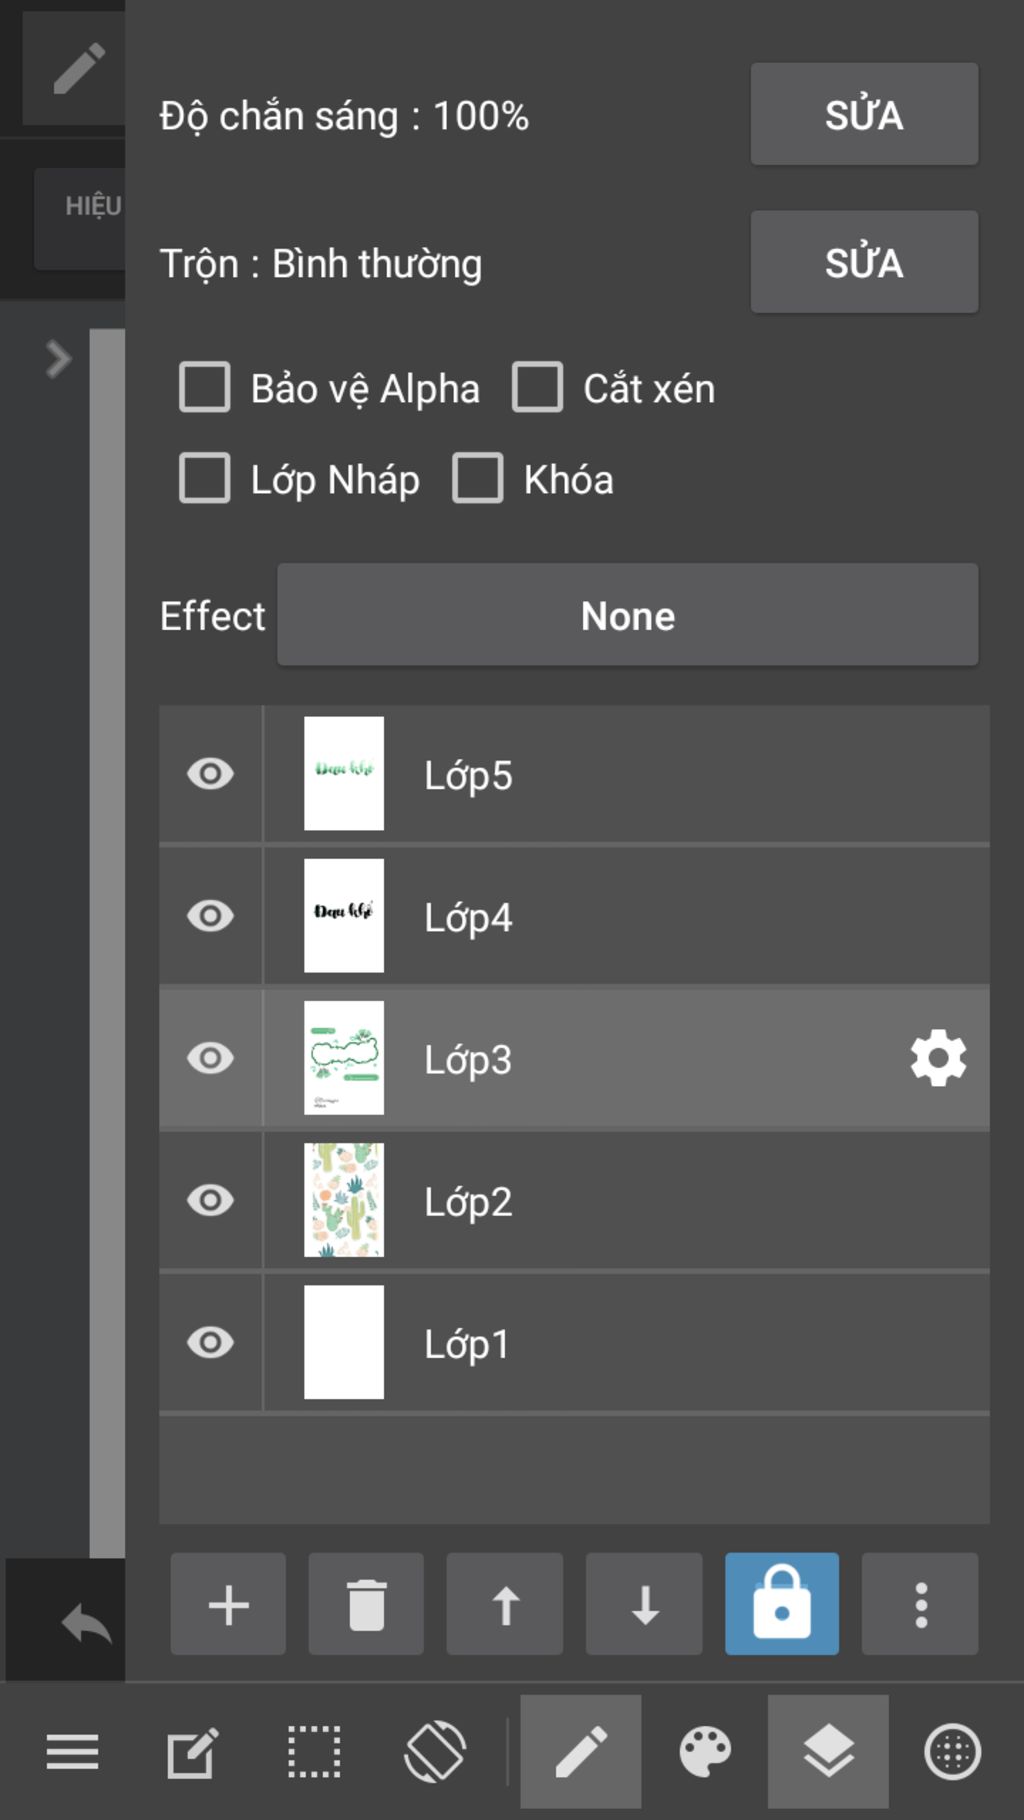Check the Khóa checkbox

click(478, 478)
